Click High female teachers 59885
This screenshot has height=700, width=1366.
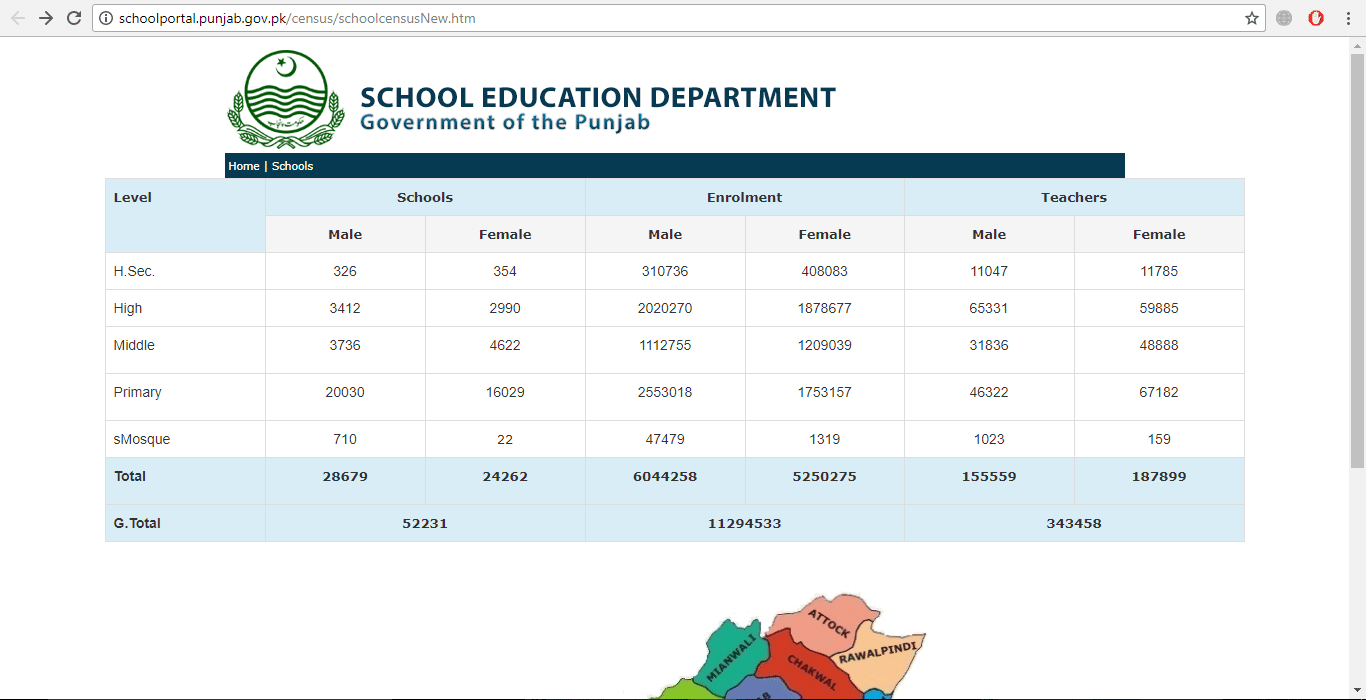tap(1159, 308)
